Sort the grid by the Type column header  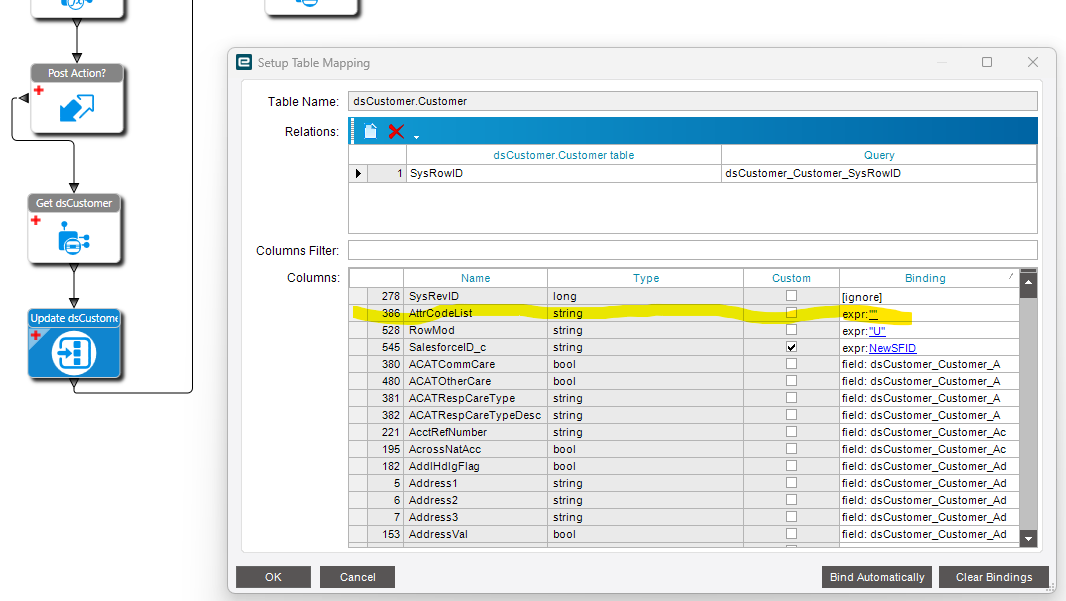coord(646,278)
